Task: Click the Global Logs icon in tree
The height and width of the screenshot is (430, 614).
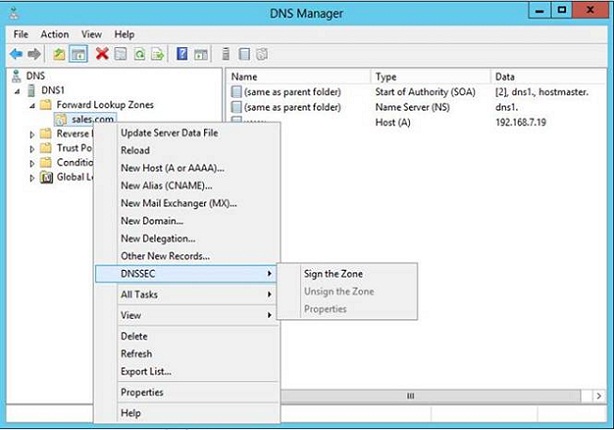Action: click(46, 177)
